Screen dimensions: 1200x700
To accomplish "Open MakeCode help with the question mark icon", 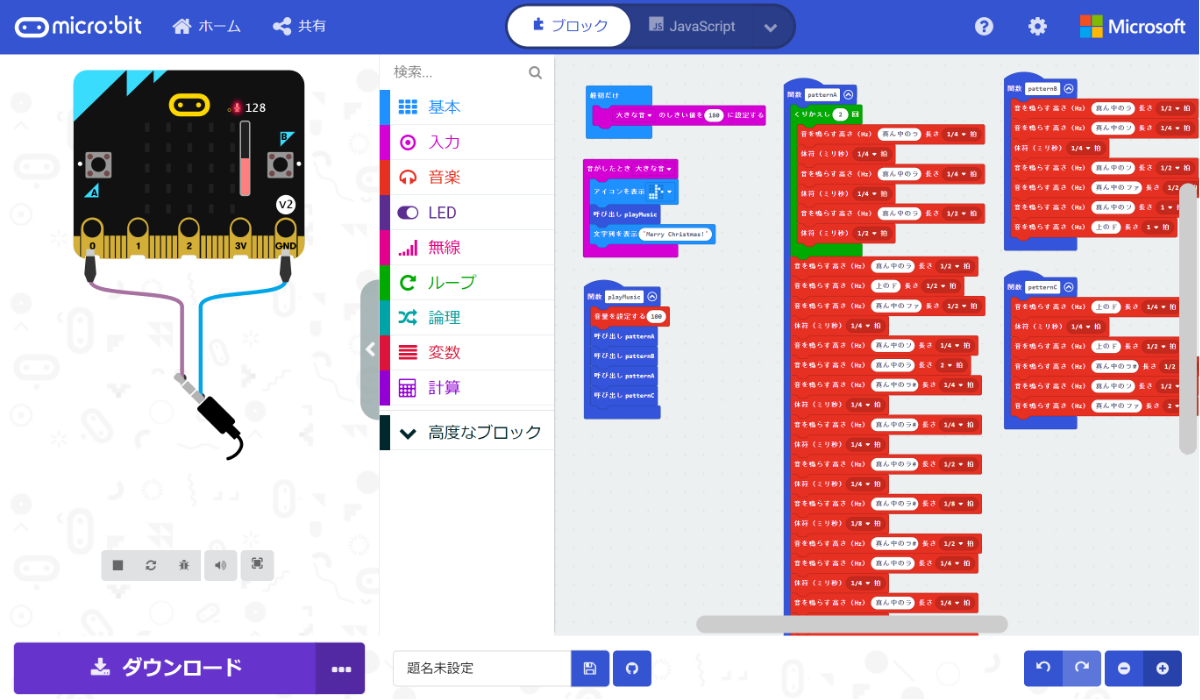I will (x=983, y=26).
